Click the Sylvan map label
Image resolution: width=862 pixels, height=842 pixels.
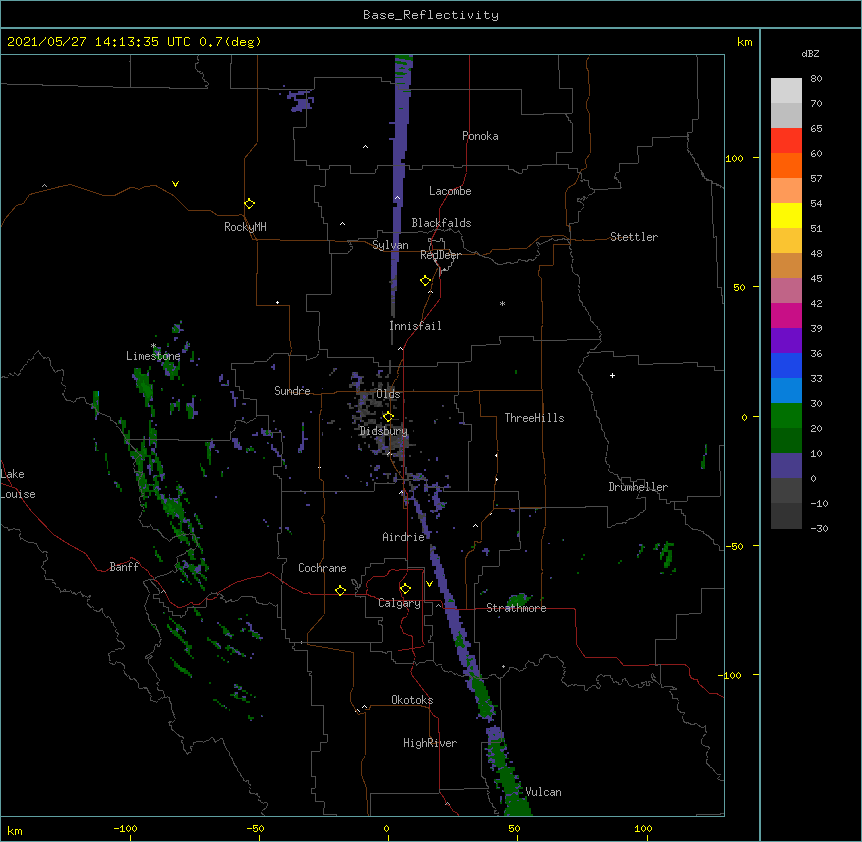[390, 245]
